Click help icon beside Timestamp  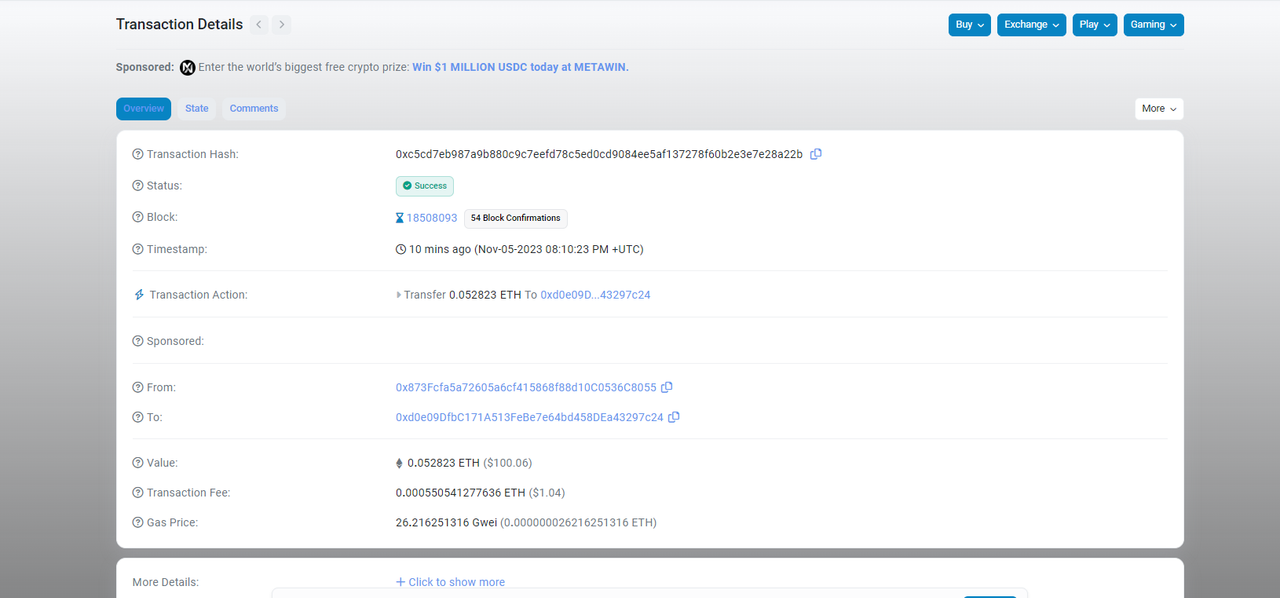138,249
